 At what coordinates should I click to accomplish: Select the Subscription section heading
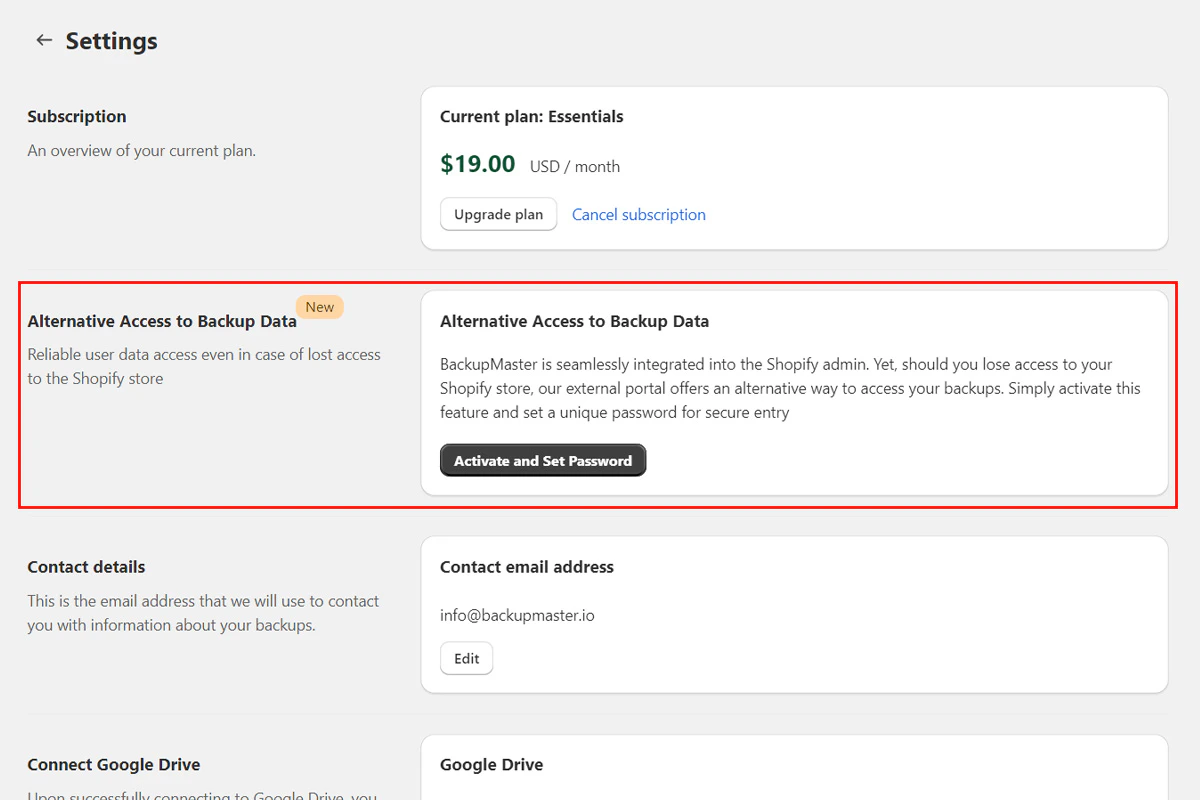coord(77,116)
